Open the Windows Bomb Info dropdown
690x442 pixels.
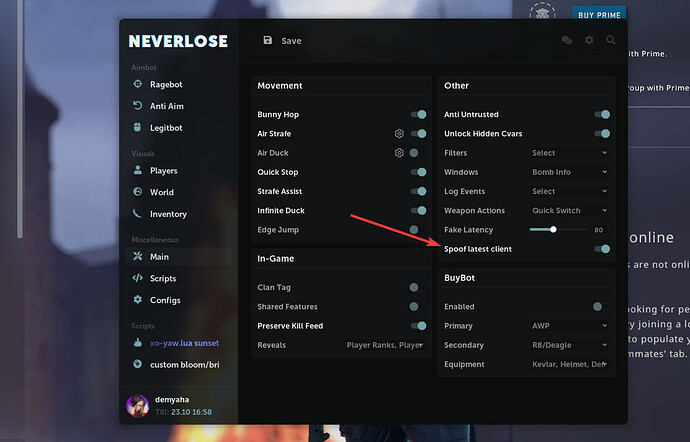coord(569,172)
